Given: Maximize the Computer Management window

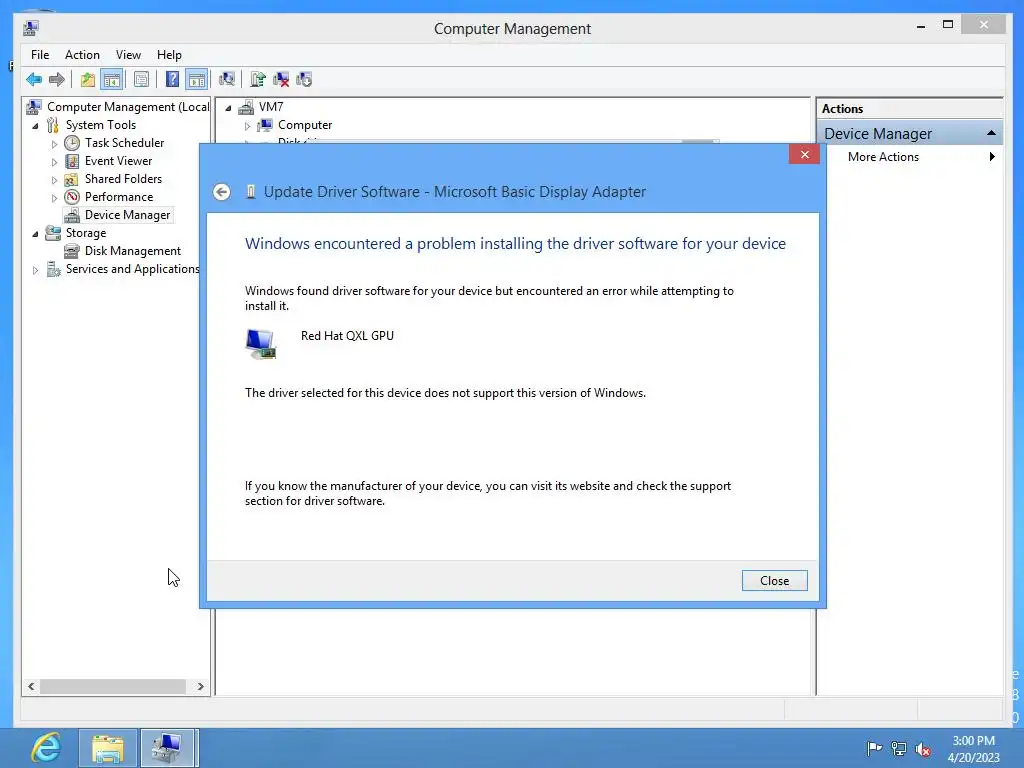Looking at the screenshot, I should click(x=948, y=25).
